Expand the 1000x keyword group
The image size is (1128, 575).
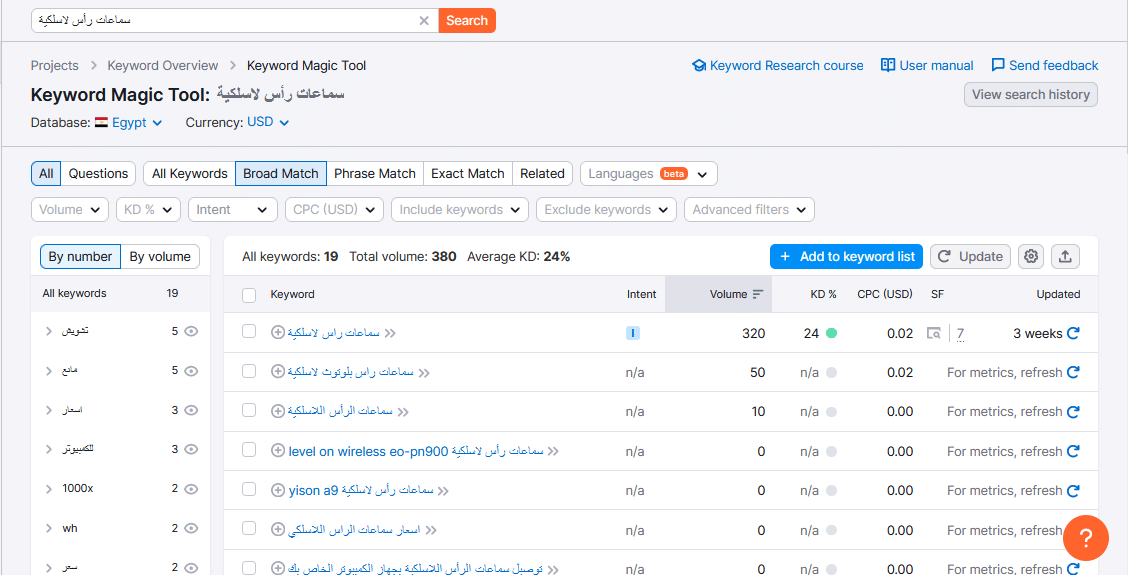click(49, 489)
